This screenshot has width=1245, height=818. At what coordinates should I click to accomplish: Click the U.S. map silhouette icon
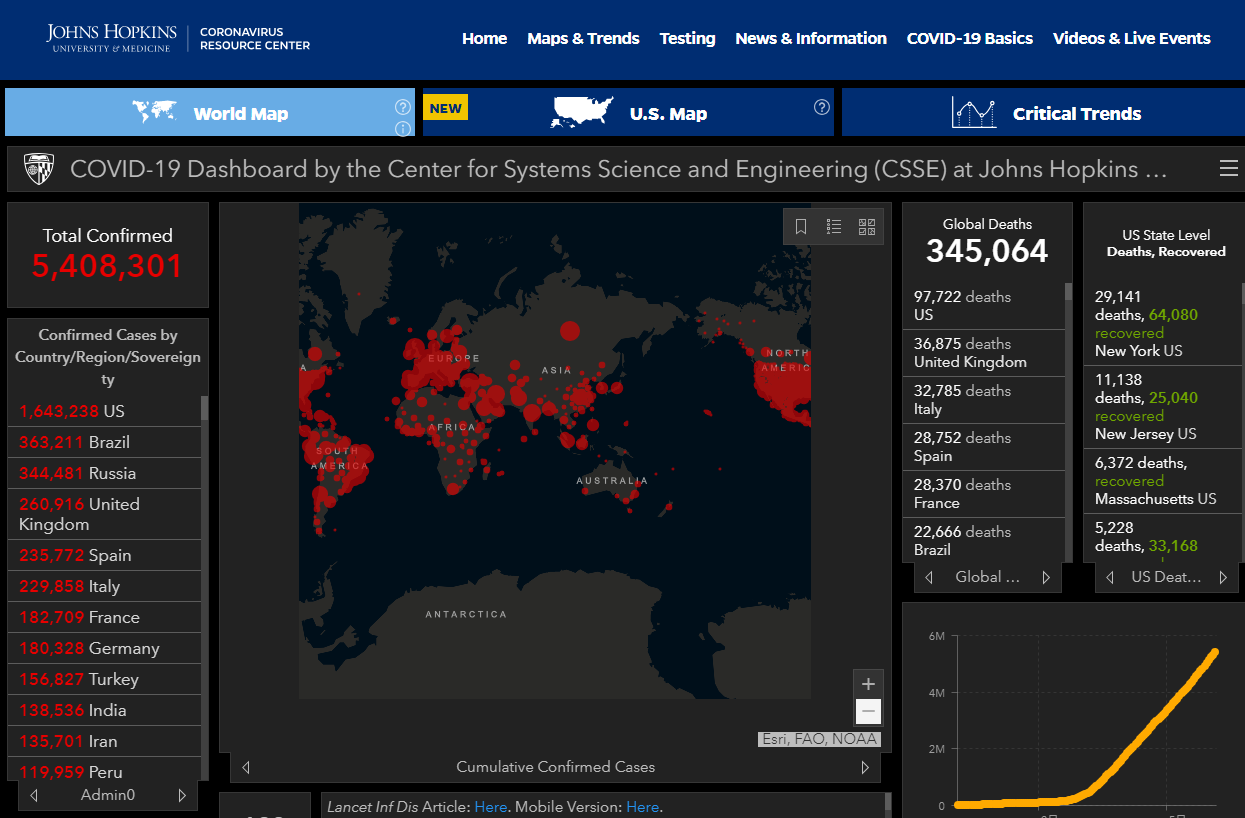pyautogui.click(x=582, y=112)
